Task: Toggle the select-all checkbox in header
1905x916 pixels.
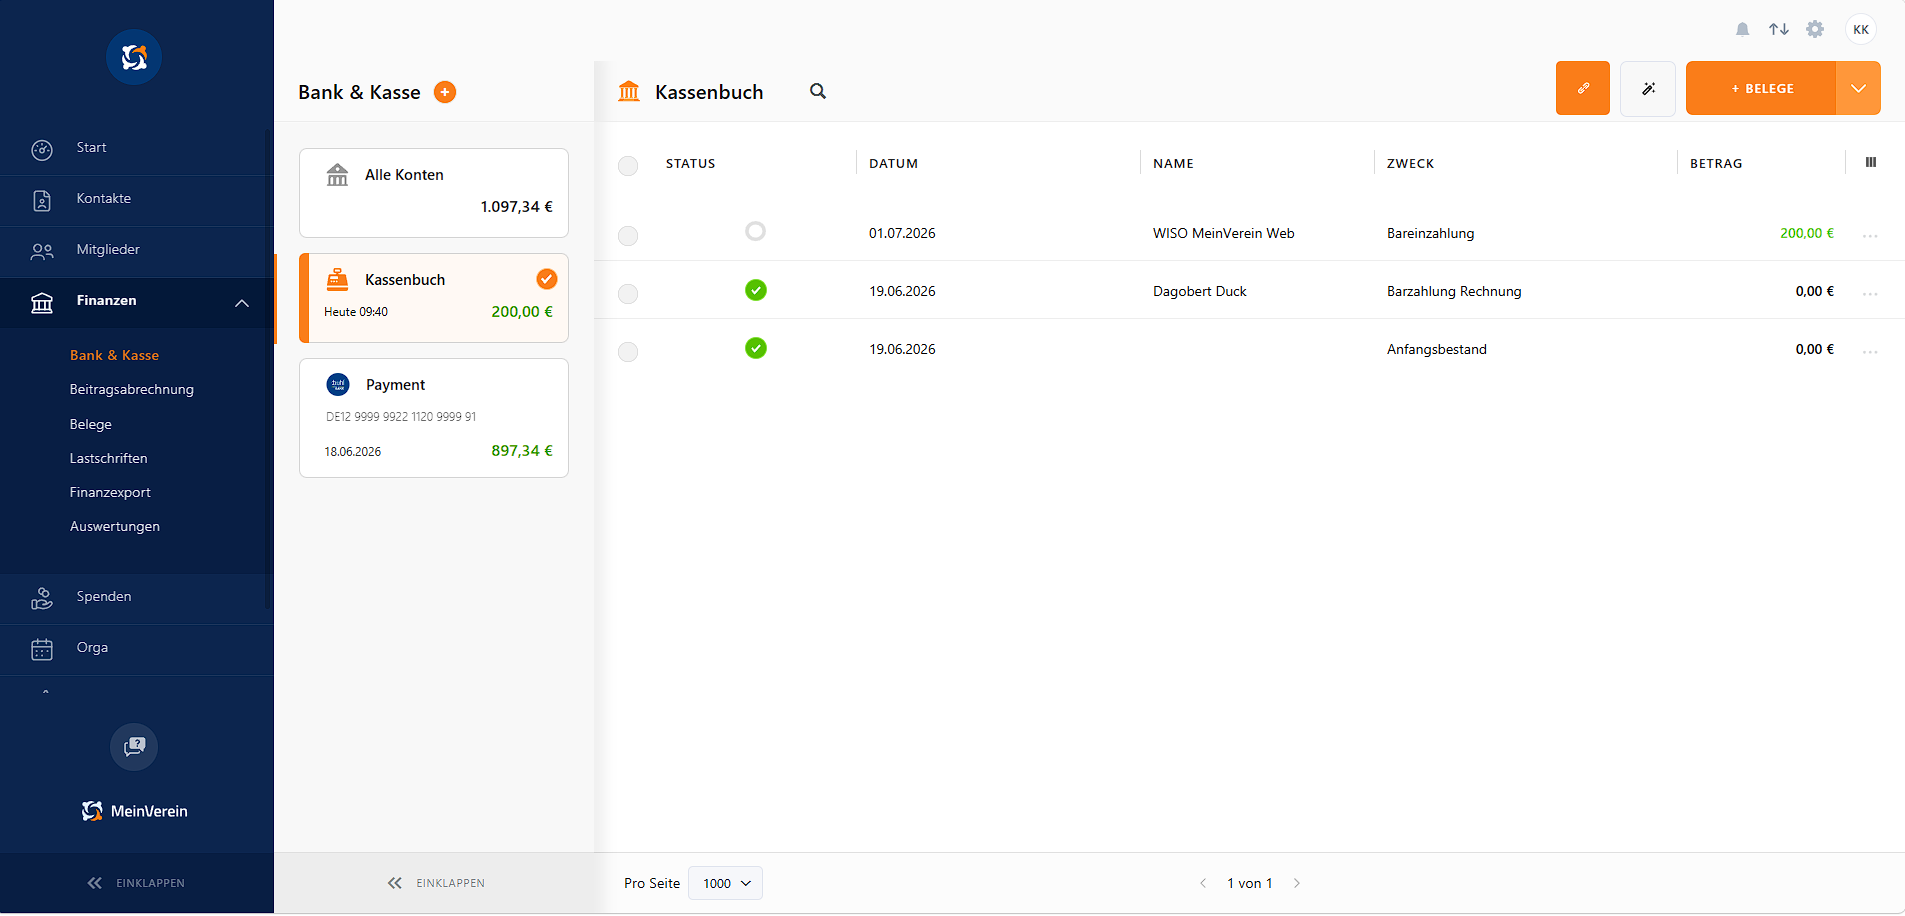Action: pyautogui.click(x=628, y=166)
